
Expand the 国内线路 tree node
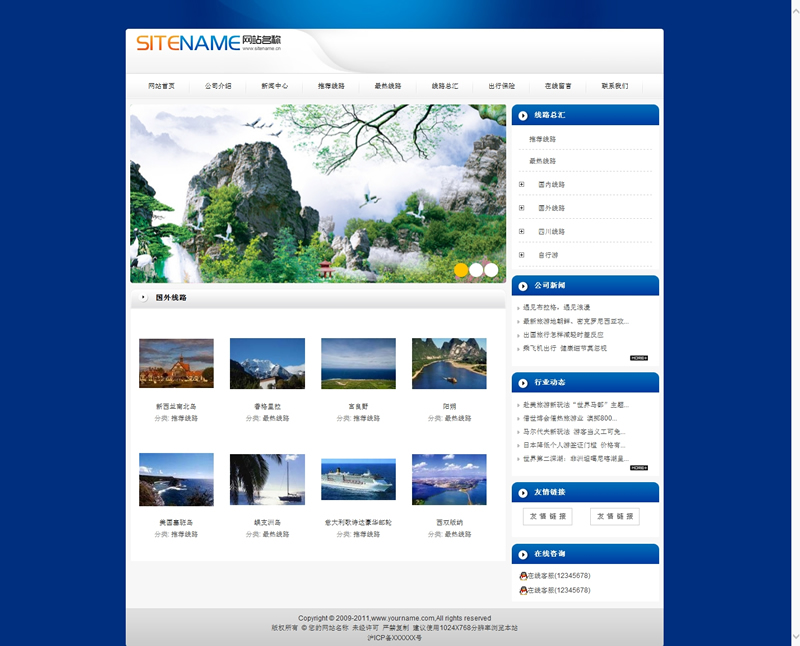(521, 184)
